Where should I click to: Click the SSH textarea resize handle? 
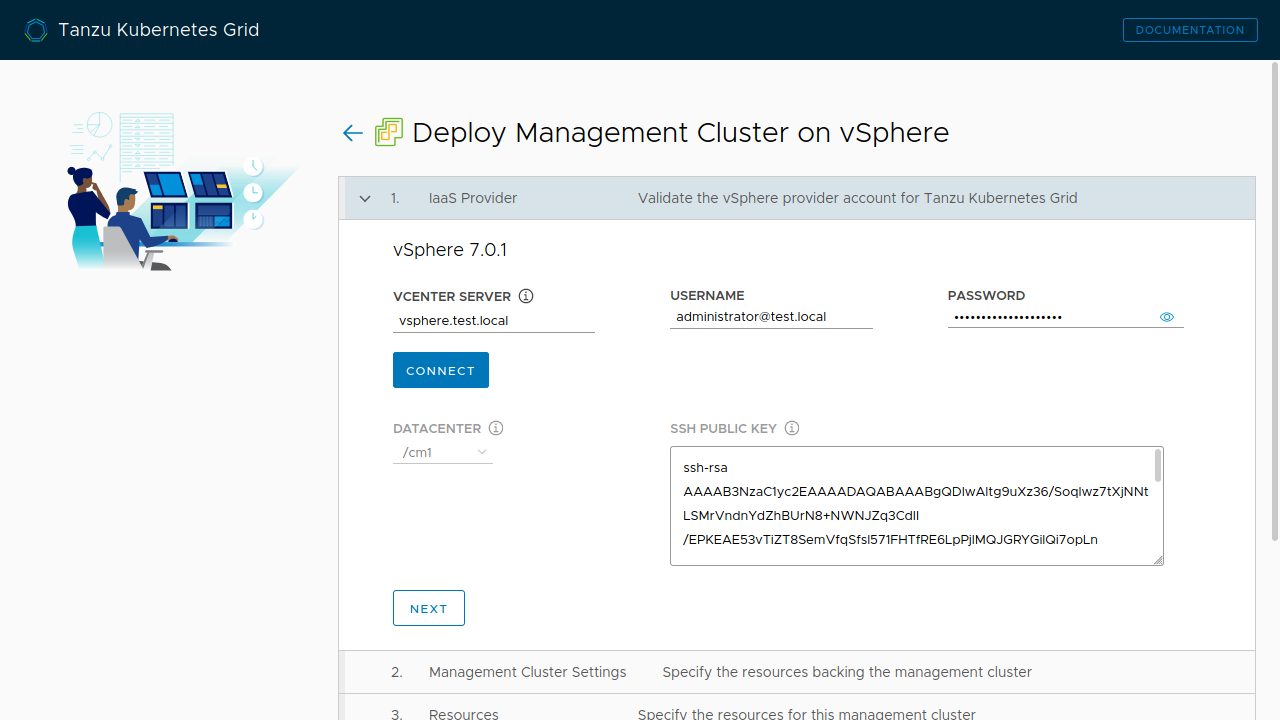[x=1158, y=560]
